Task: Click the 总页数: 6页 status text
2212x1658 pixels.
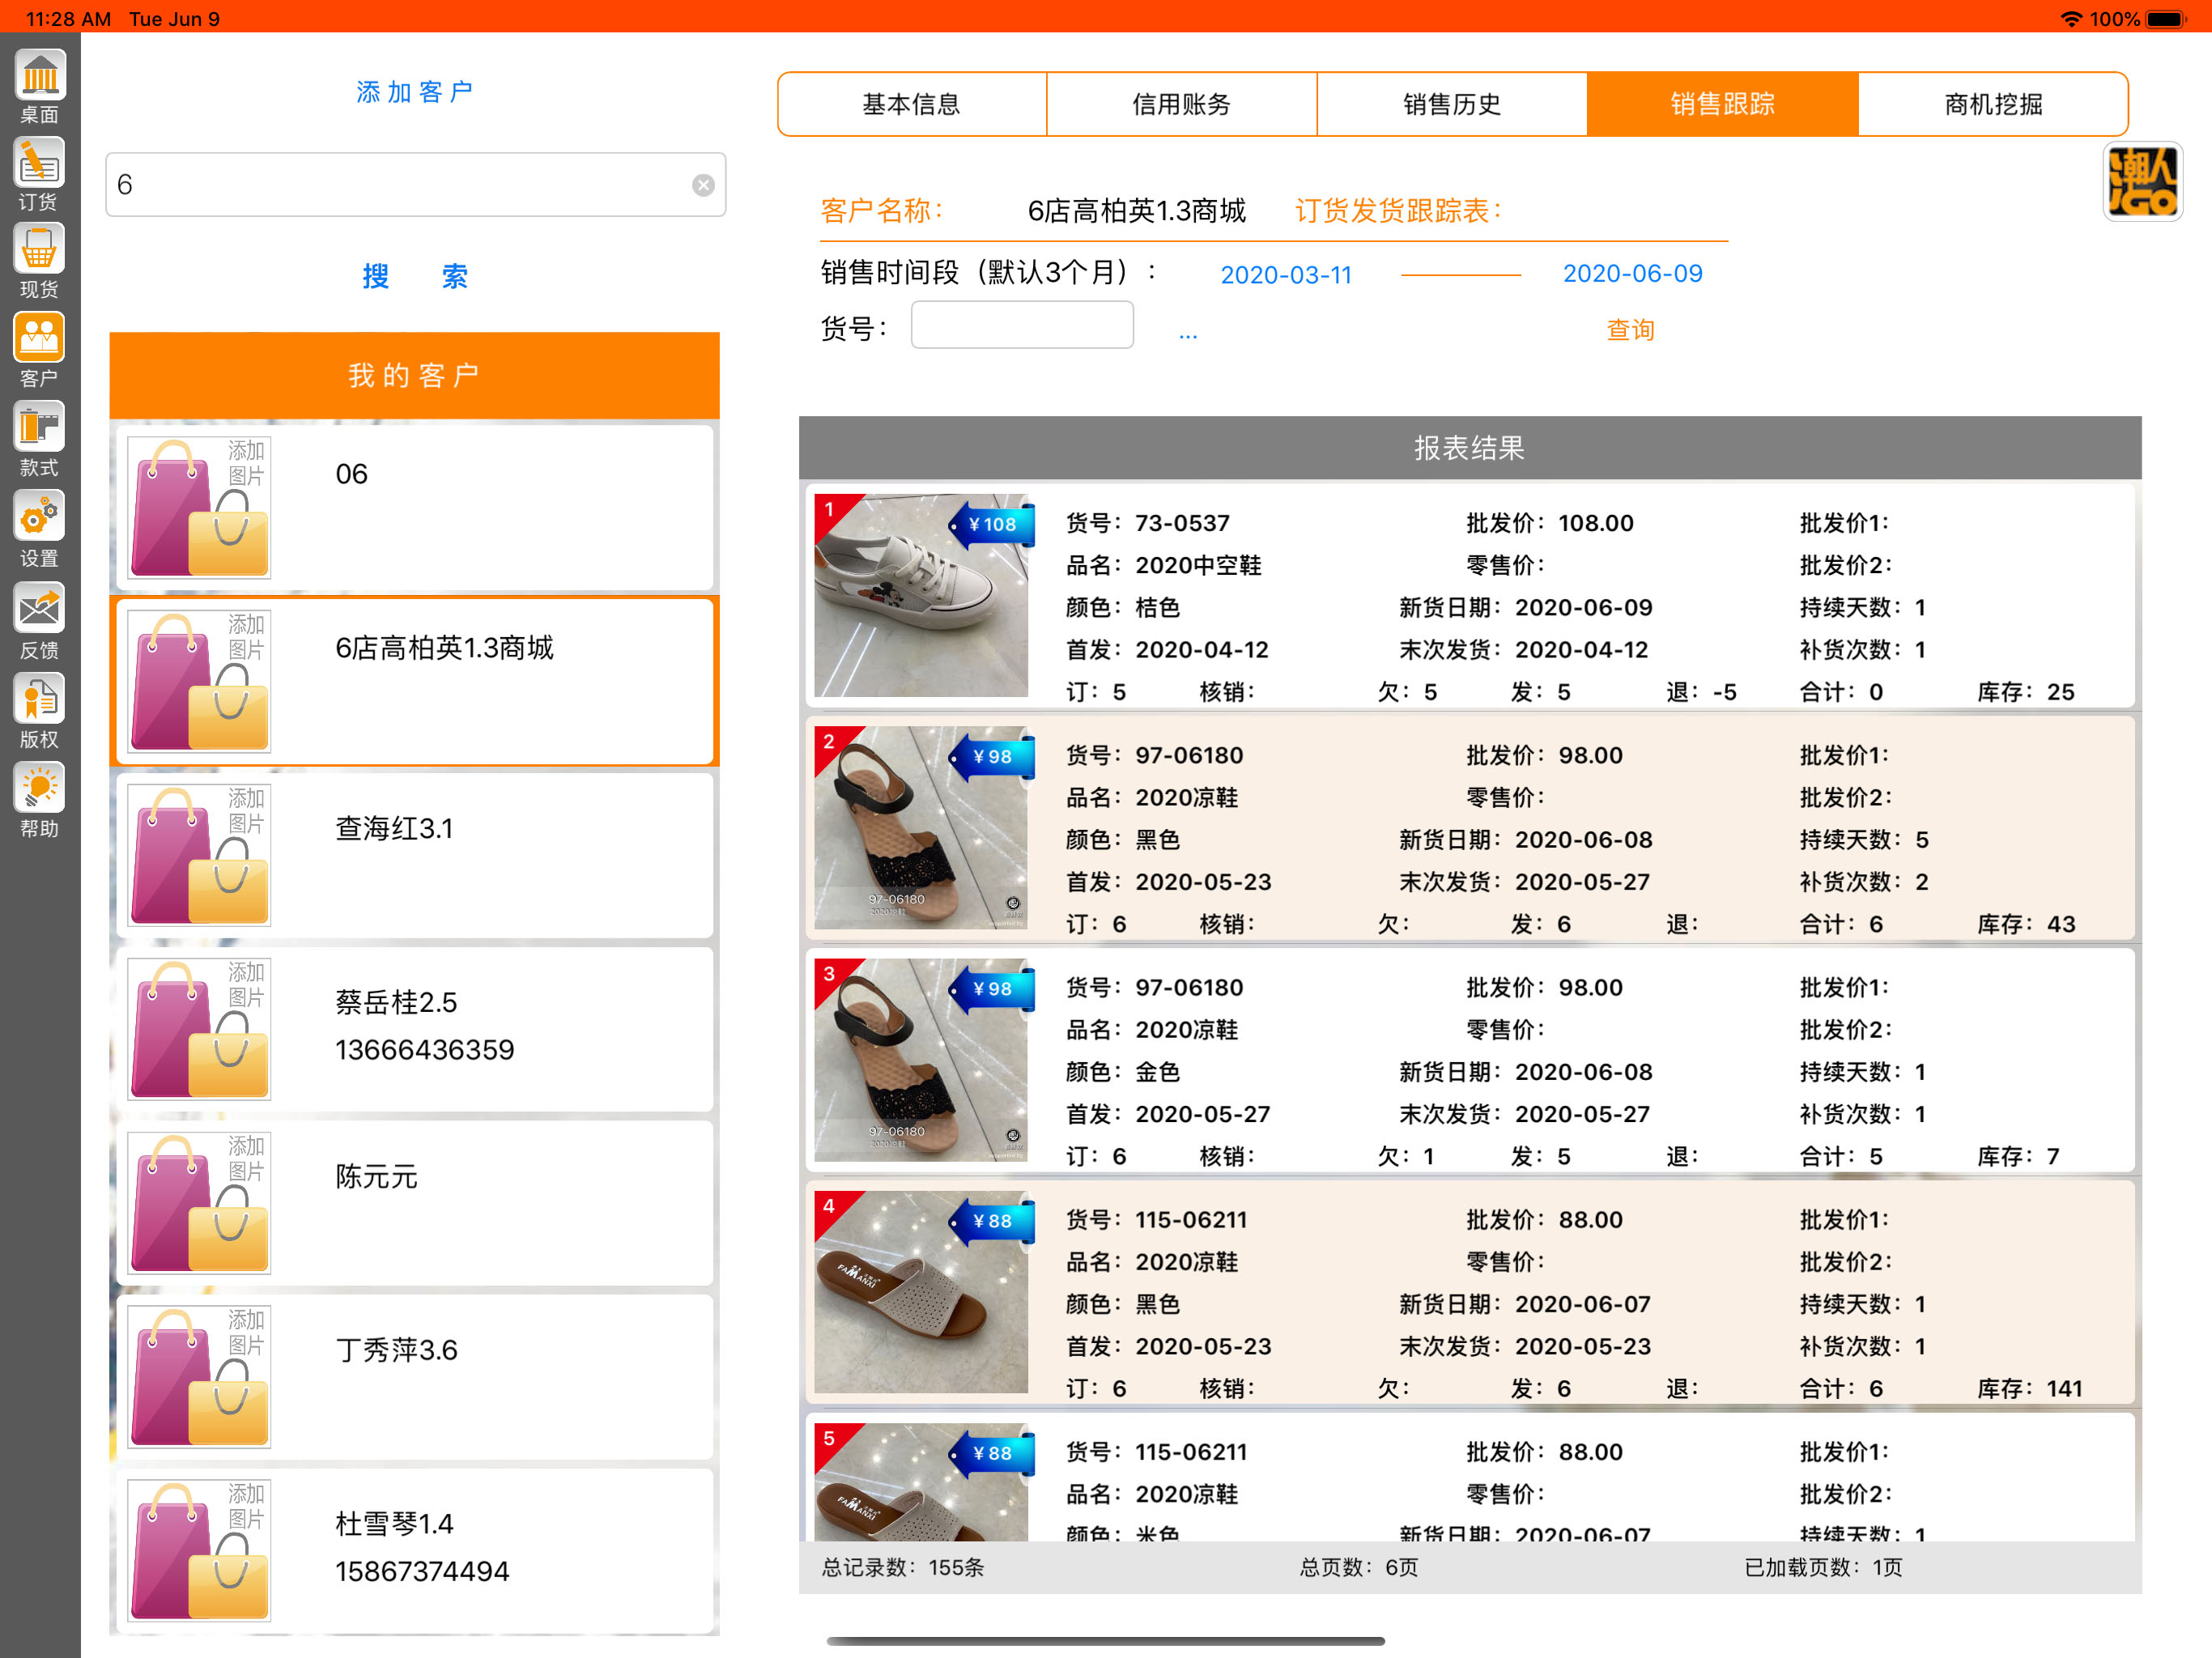Action: coord(1358,1567)
